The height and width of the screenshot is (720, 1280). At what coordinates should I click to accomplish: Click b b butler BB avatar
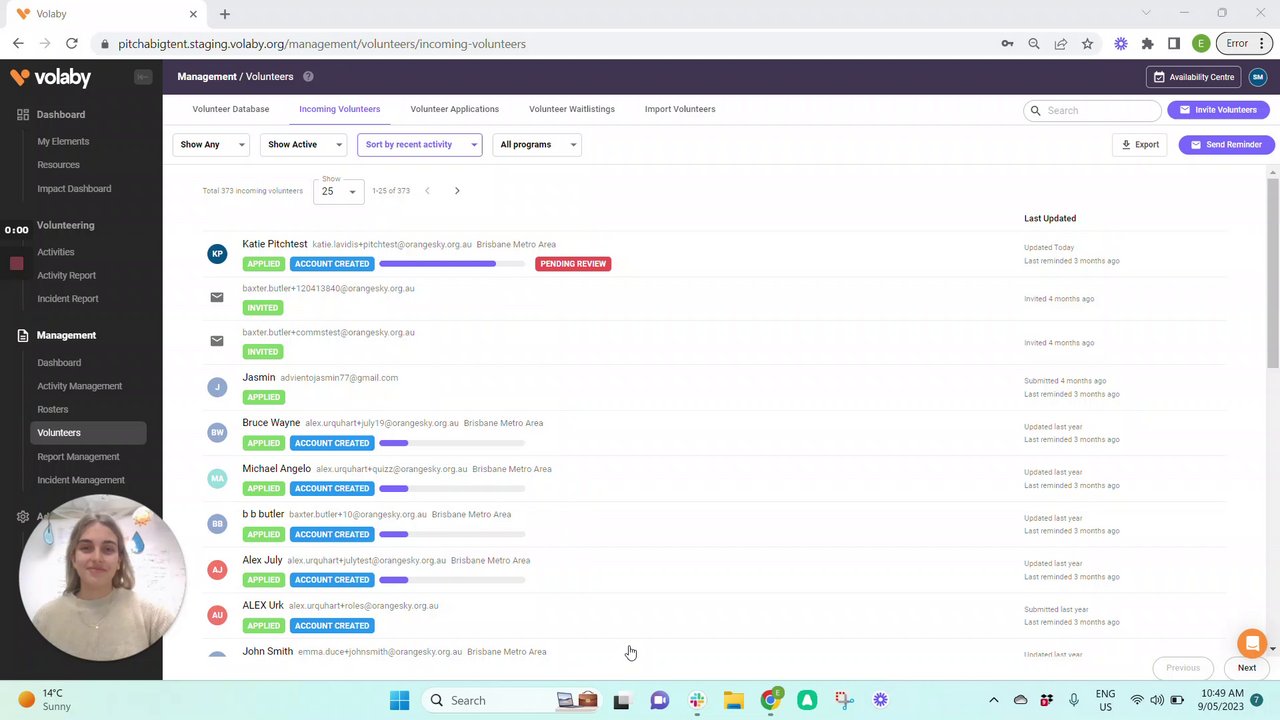[x=217, y=524]
